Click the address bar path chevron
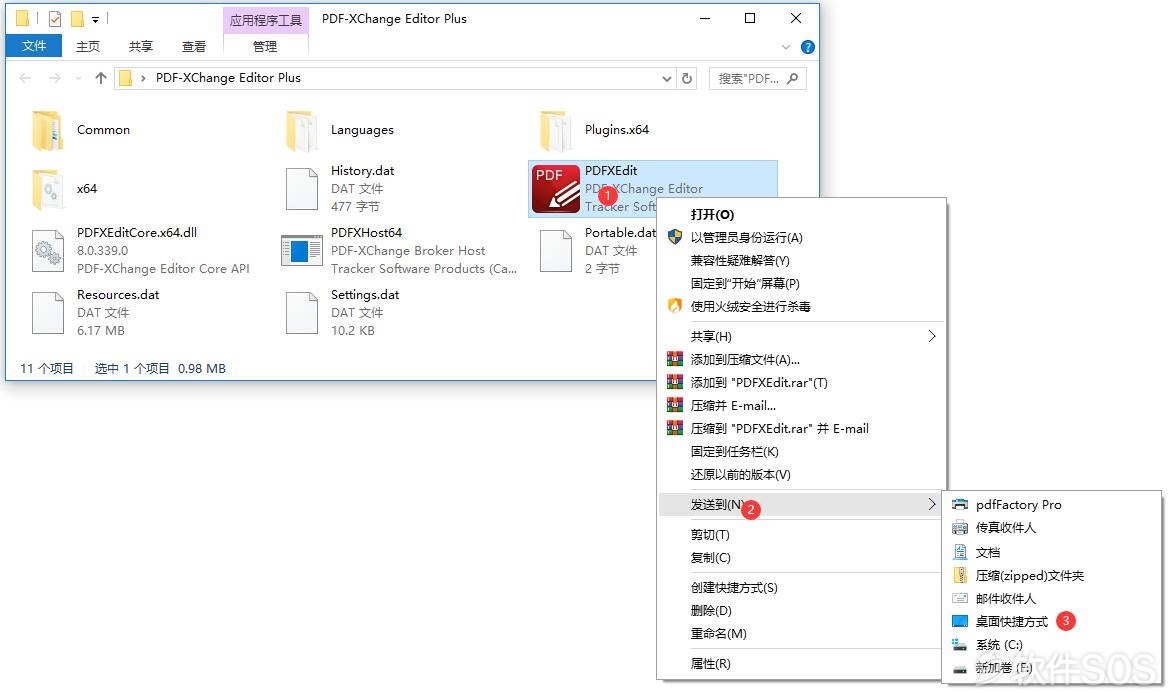Viewport: 1173px width, 698px height. pos(143,78)
